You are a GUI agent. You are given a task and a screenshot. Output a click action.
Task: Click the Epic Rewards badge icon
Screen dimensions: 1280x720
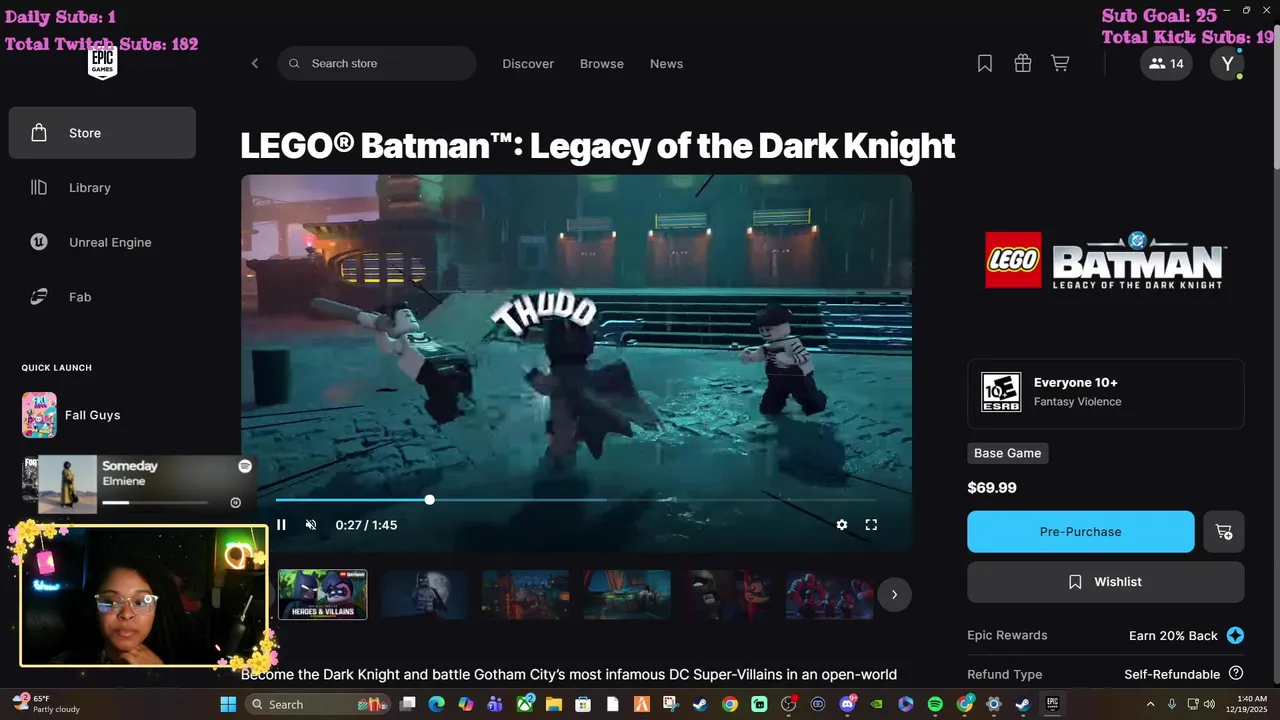[1236, 636]
